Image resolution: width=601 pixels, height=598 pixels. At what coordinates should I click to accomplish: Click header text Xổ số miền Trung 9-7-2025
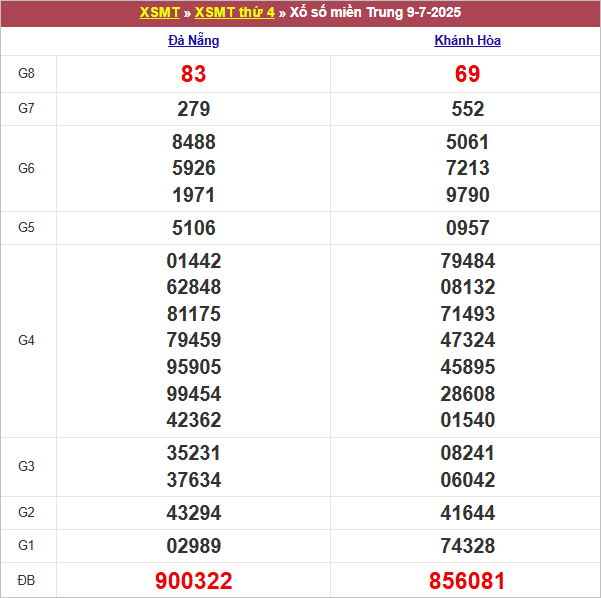coord(375,13)
